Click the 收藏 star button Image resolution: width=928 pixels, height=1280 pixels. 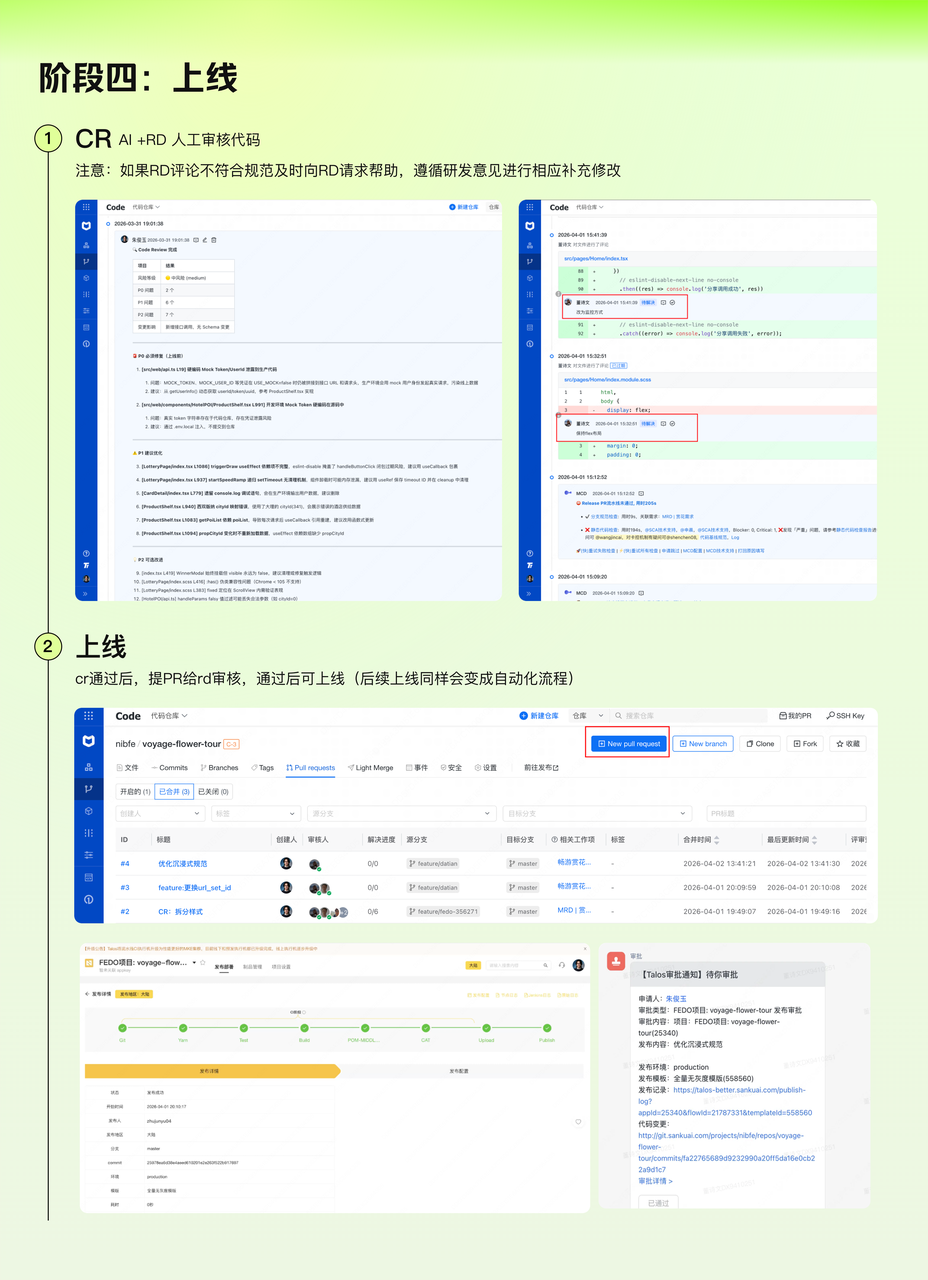[848, 744]
